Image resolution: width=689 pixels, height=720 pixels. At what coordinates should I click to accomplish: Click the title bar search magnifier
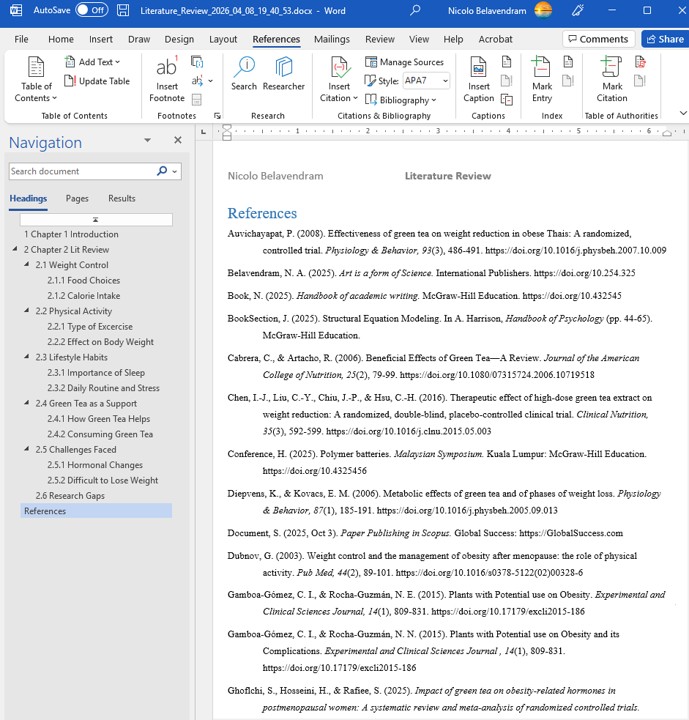[415, 10]
